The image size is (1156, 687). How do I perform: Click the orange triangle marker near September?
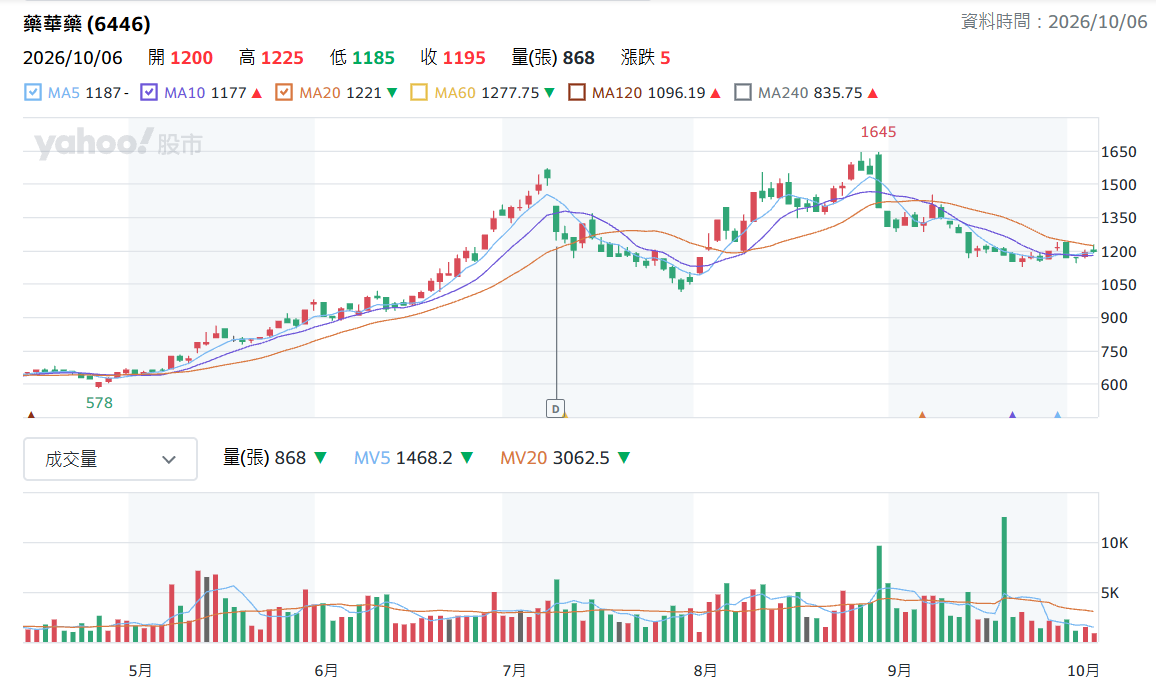(922, 415)
